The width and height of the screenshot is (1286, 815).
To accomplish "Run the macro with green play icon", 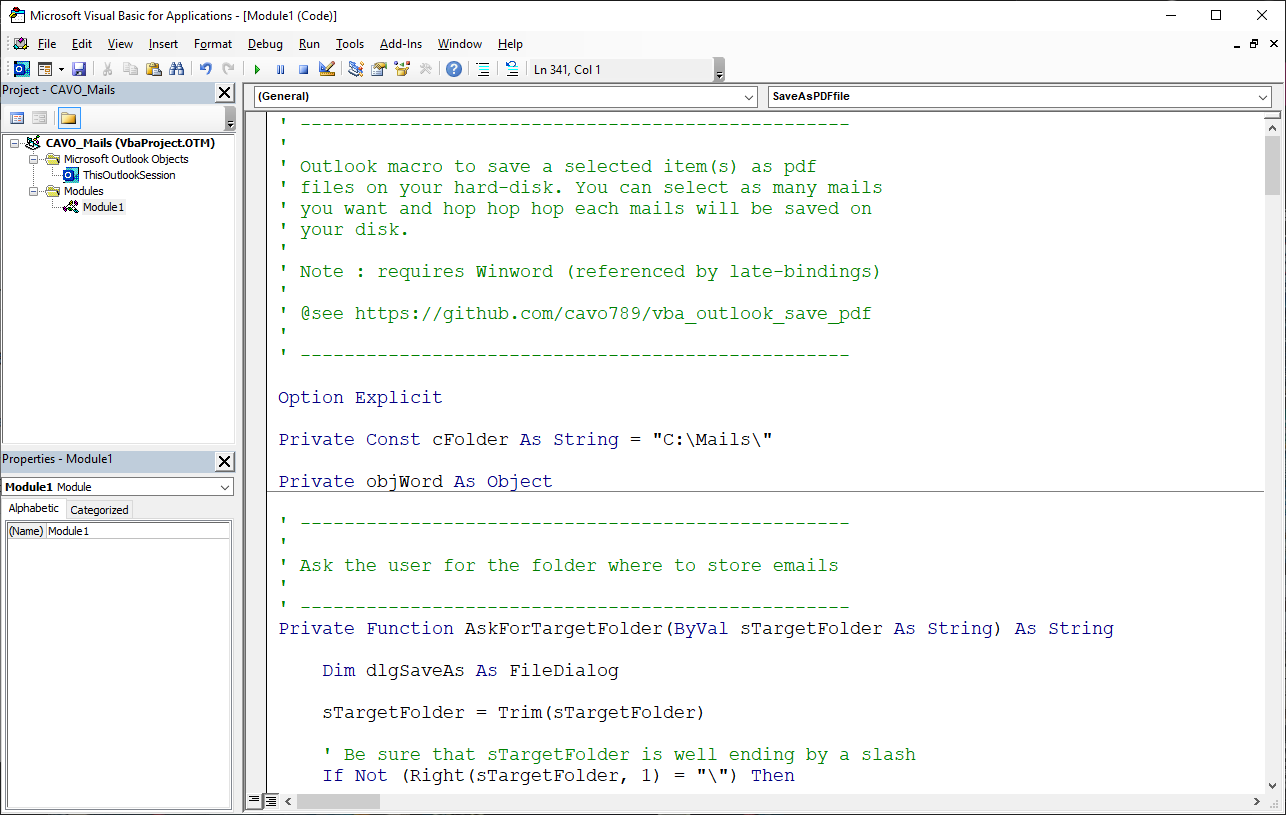I will (x=257, y=69).
